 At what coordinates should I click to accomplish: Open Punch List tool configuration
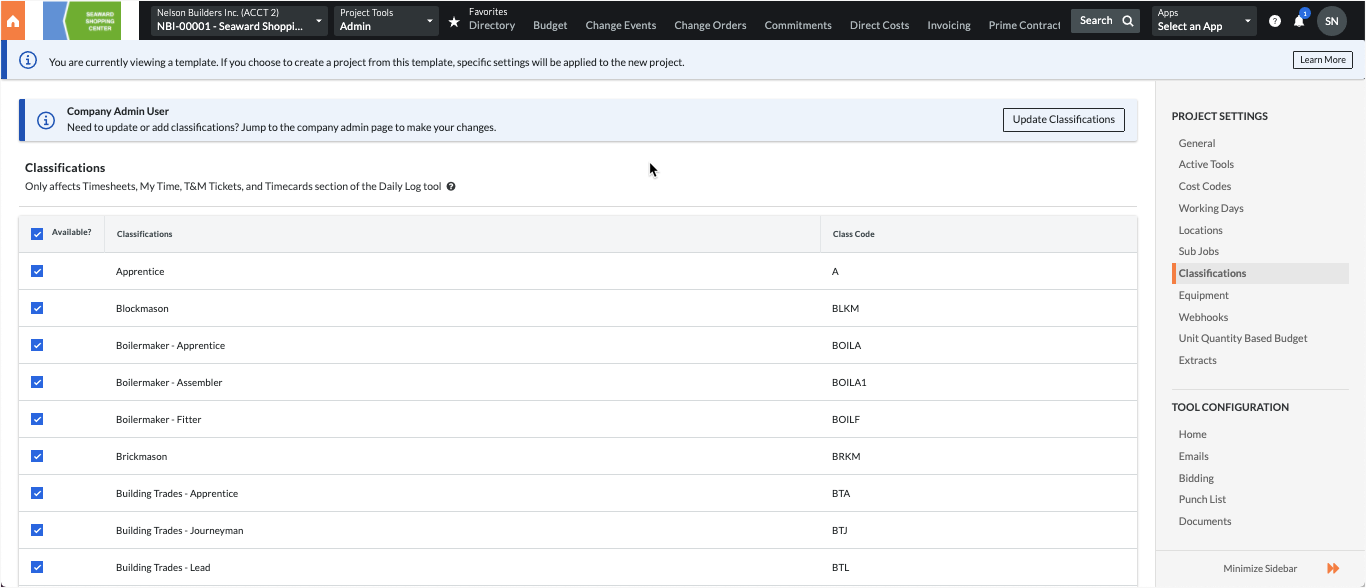pos(1202,500)
